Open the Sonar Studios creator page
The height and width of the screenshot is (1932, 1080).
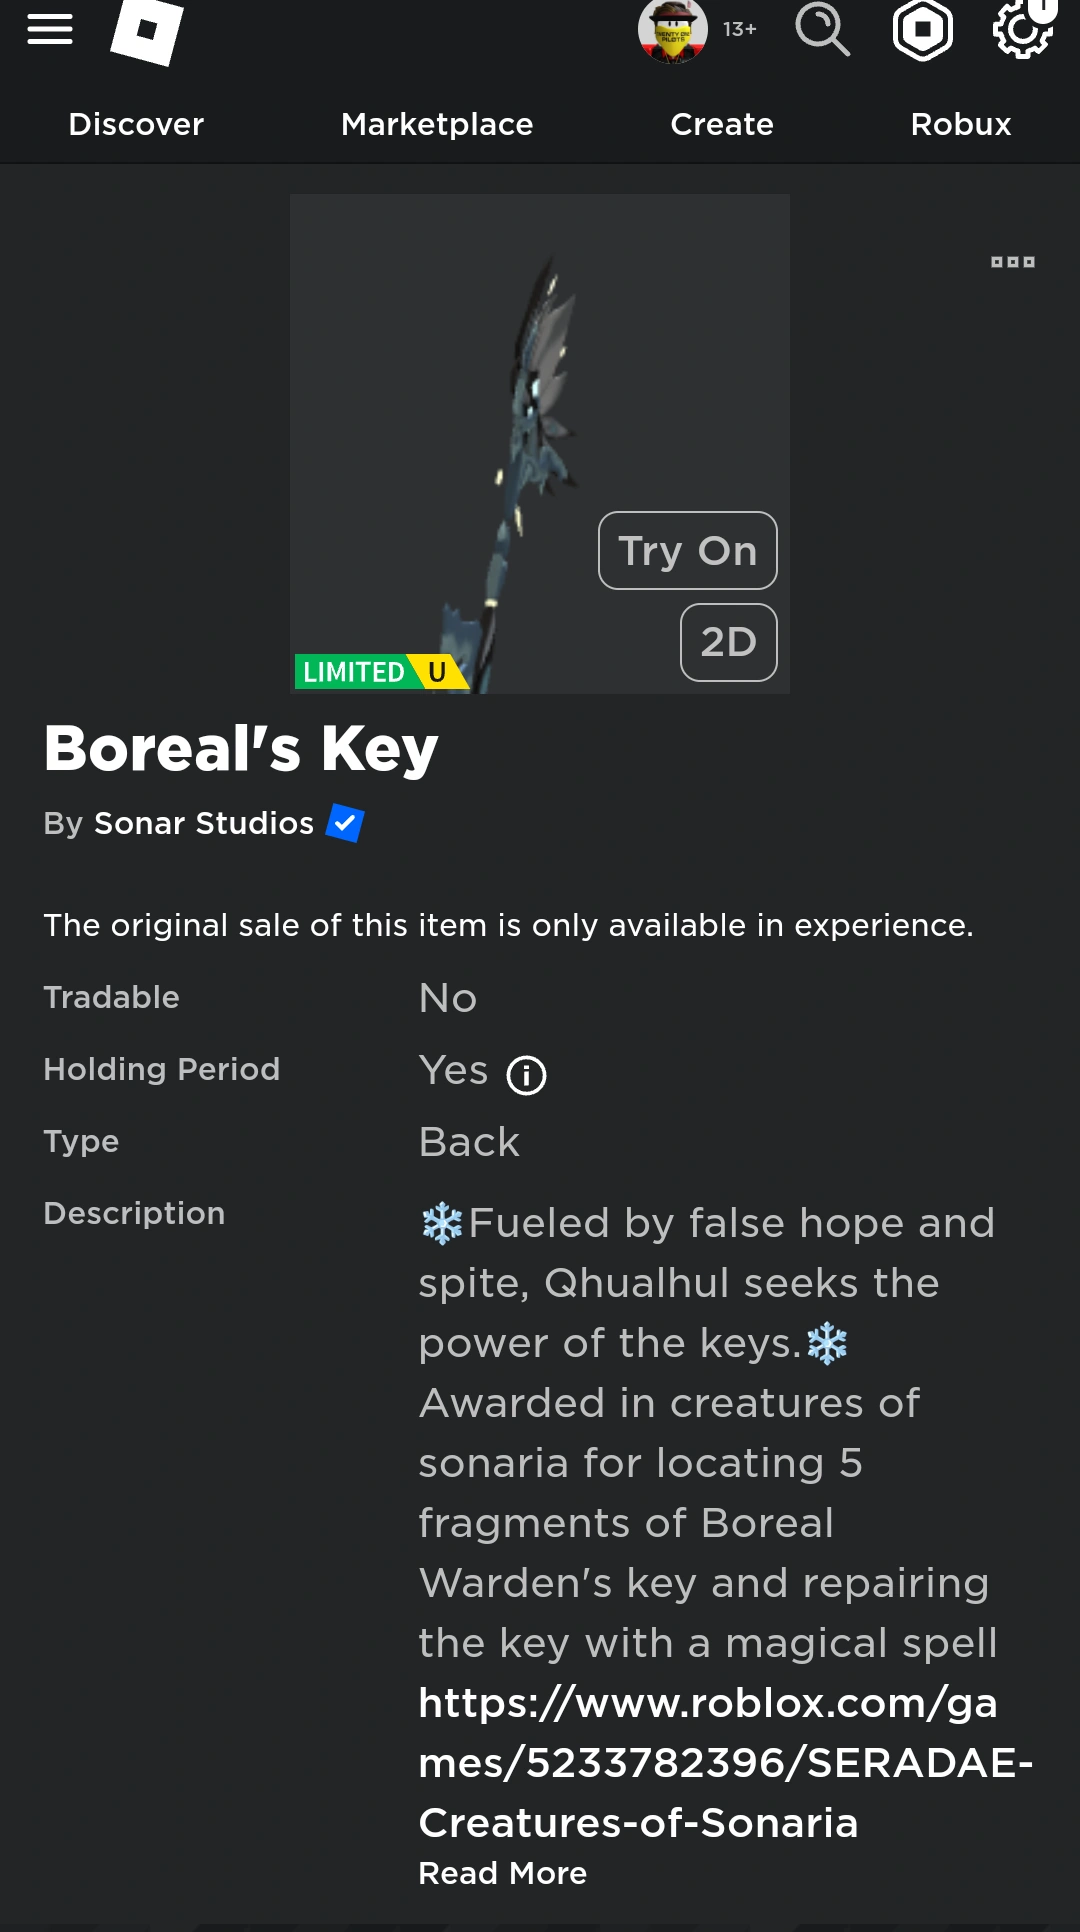coord(204,822)
